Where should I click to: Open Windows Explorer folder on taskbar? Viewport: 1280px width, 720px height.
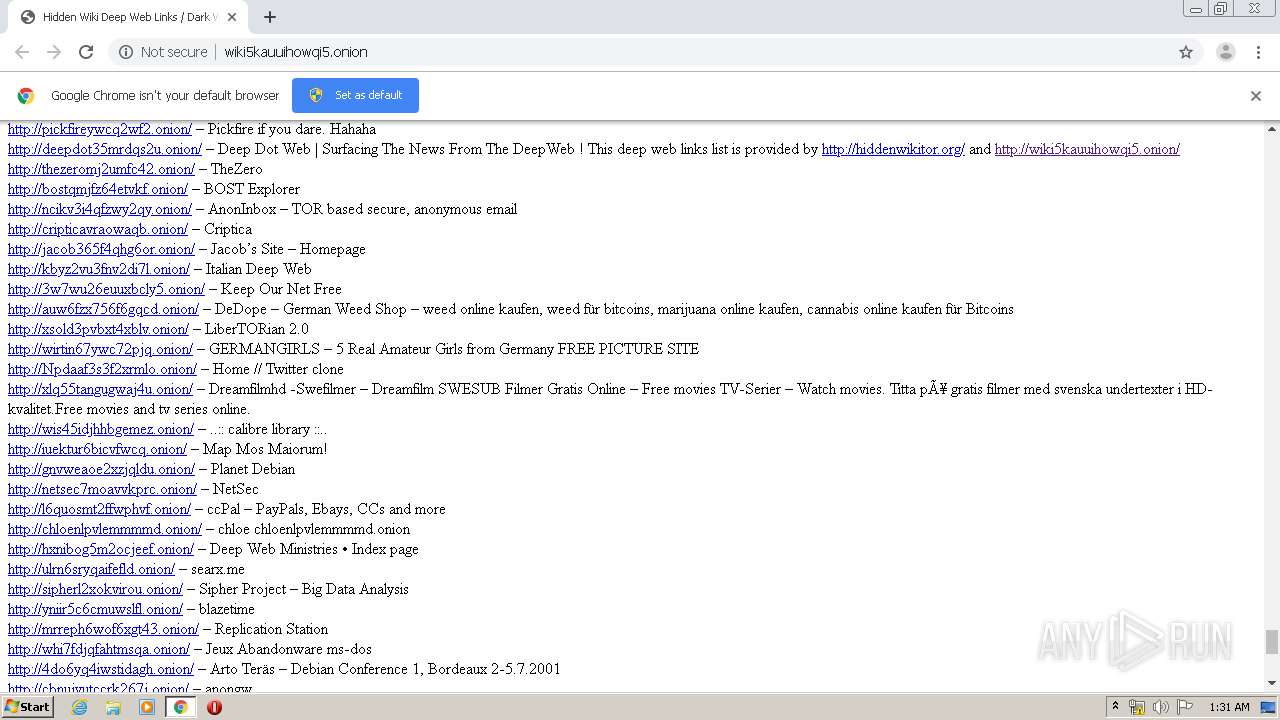pyautogui.click(x=113, y=707)
